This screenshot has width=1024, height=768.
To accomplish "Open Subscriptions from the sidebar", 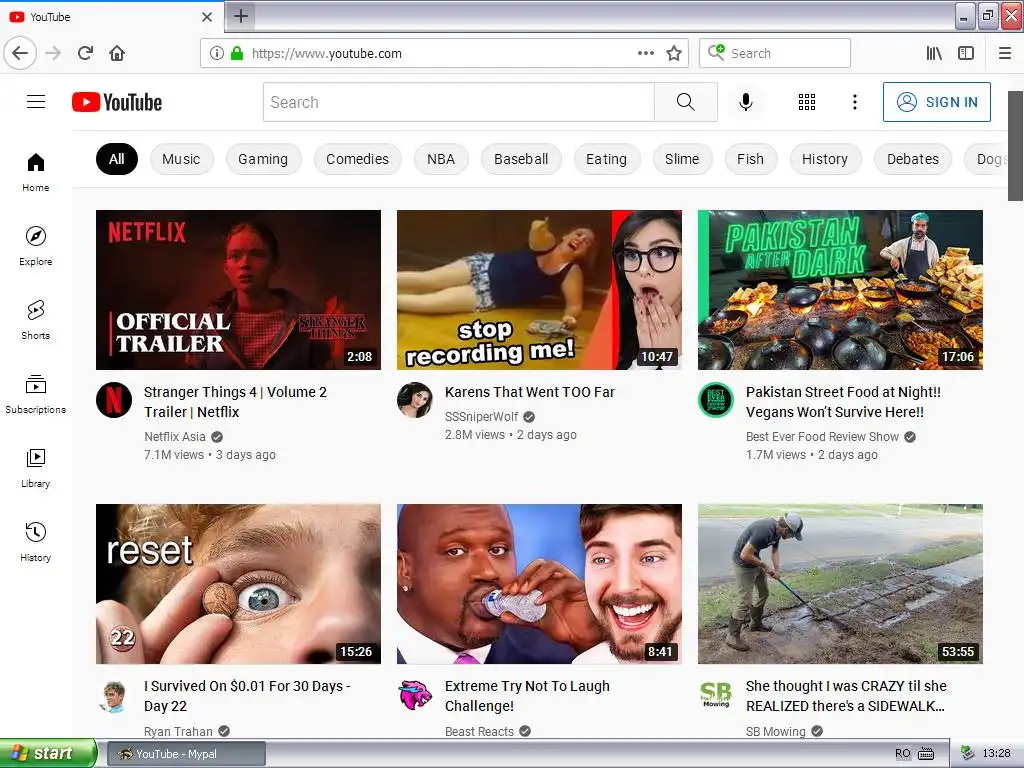I will [36, 394].
